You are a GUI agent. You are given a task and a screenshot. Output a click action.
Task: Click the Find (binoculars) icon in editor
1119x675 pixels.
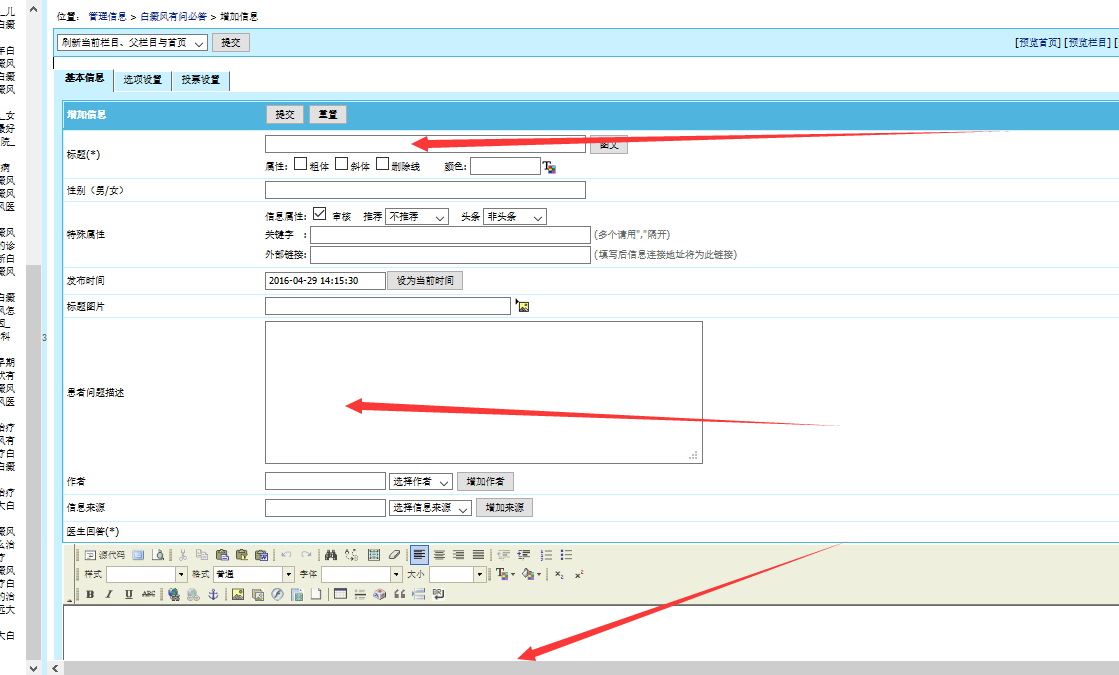tap(331, 555)
